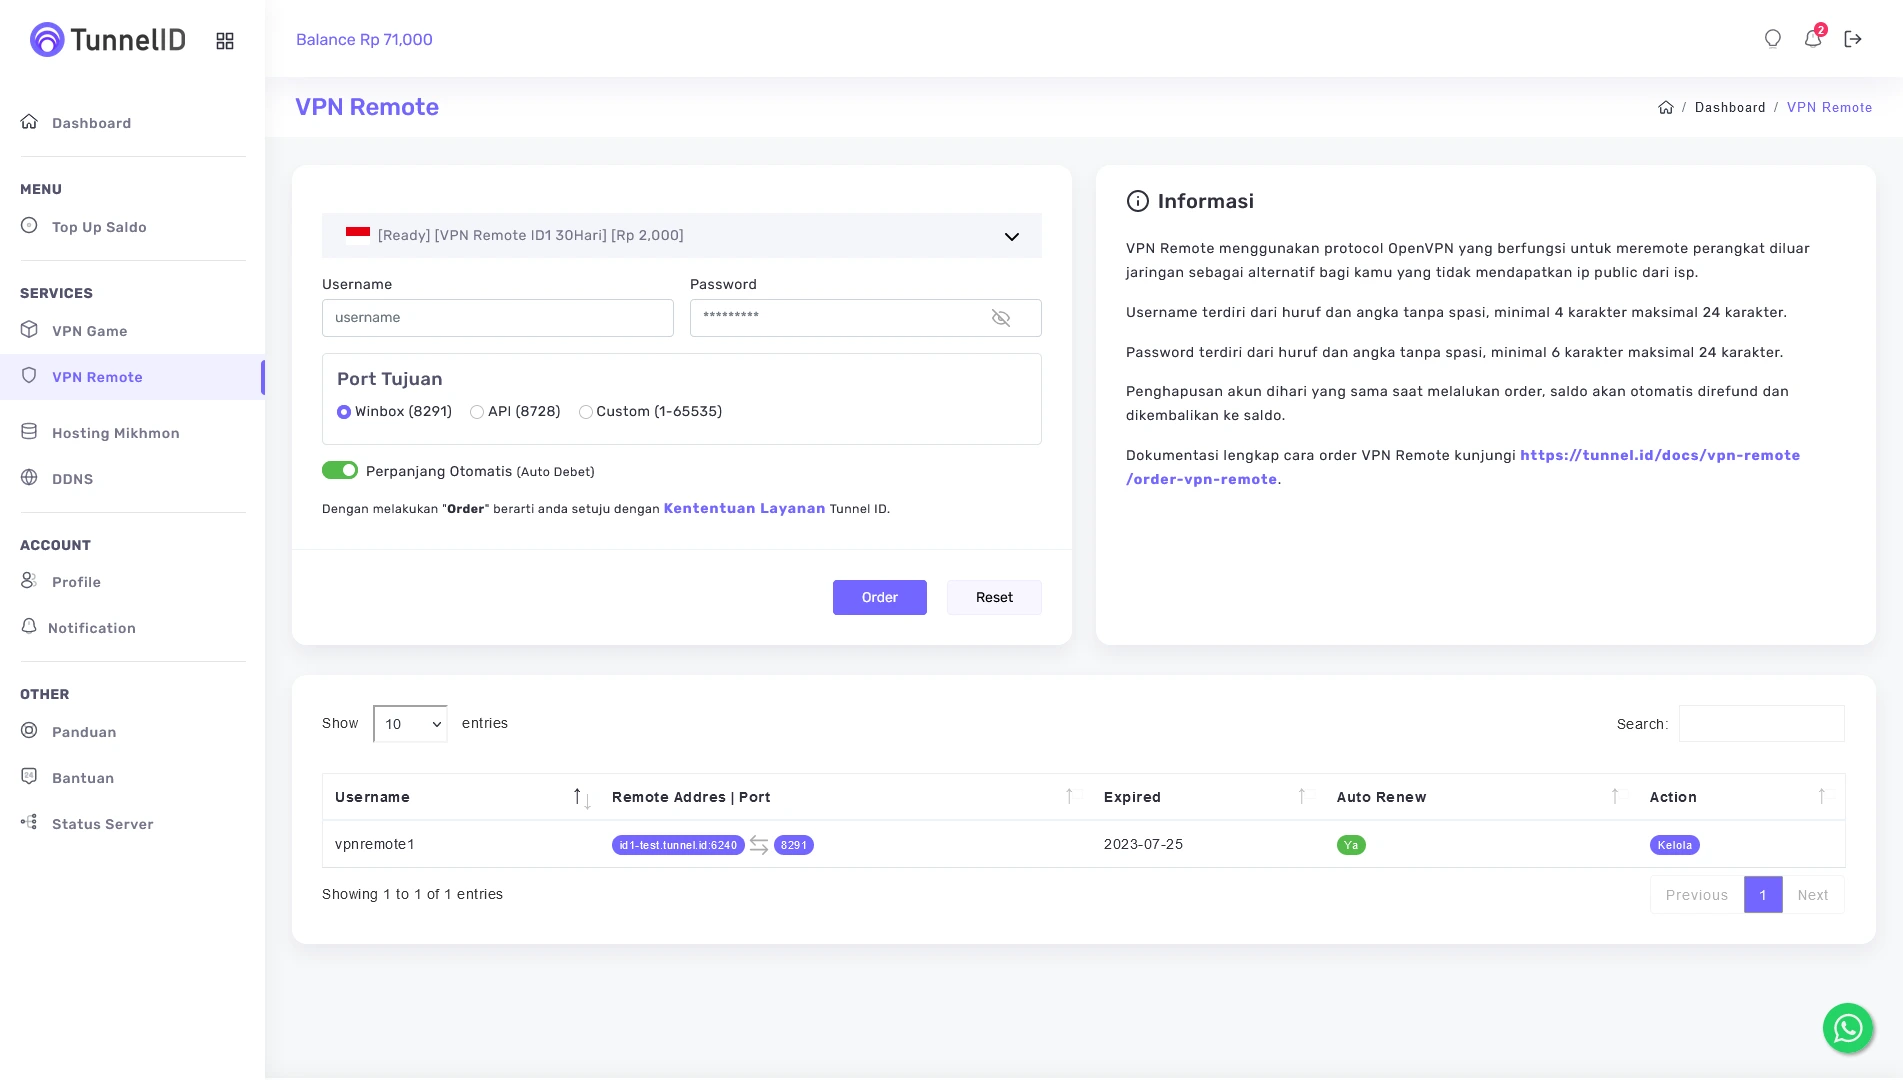This screenshot has width=1903, height=1080.
Task: Focus the Username input field
Action: coord(498,318)
